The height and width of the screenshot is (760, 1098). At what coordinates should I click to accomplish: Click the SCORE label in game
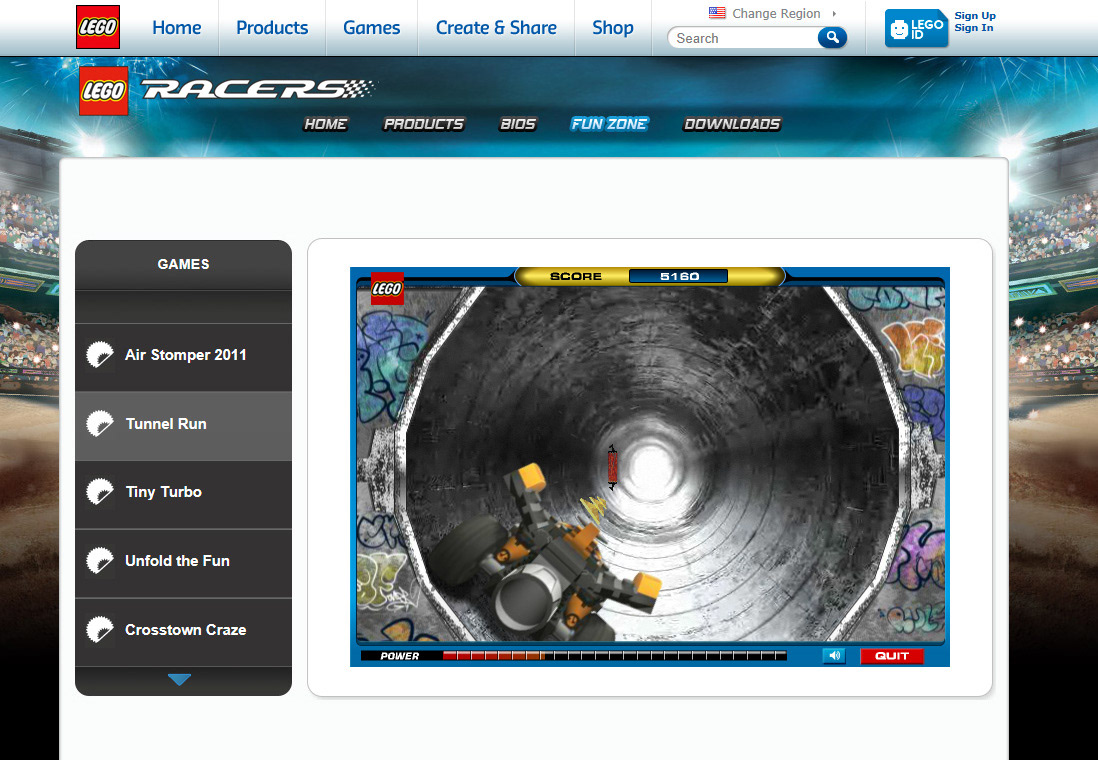coord(576,276)
